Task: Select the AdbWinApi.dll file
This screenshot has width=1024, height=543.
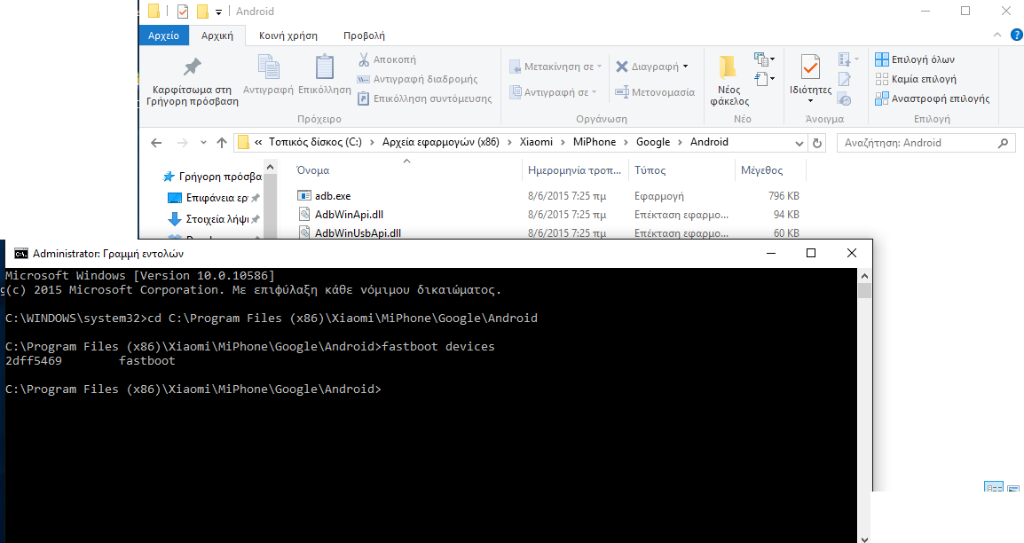Action: tap(349, 214)
